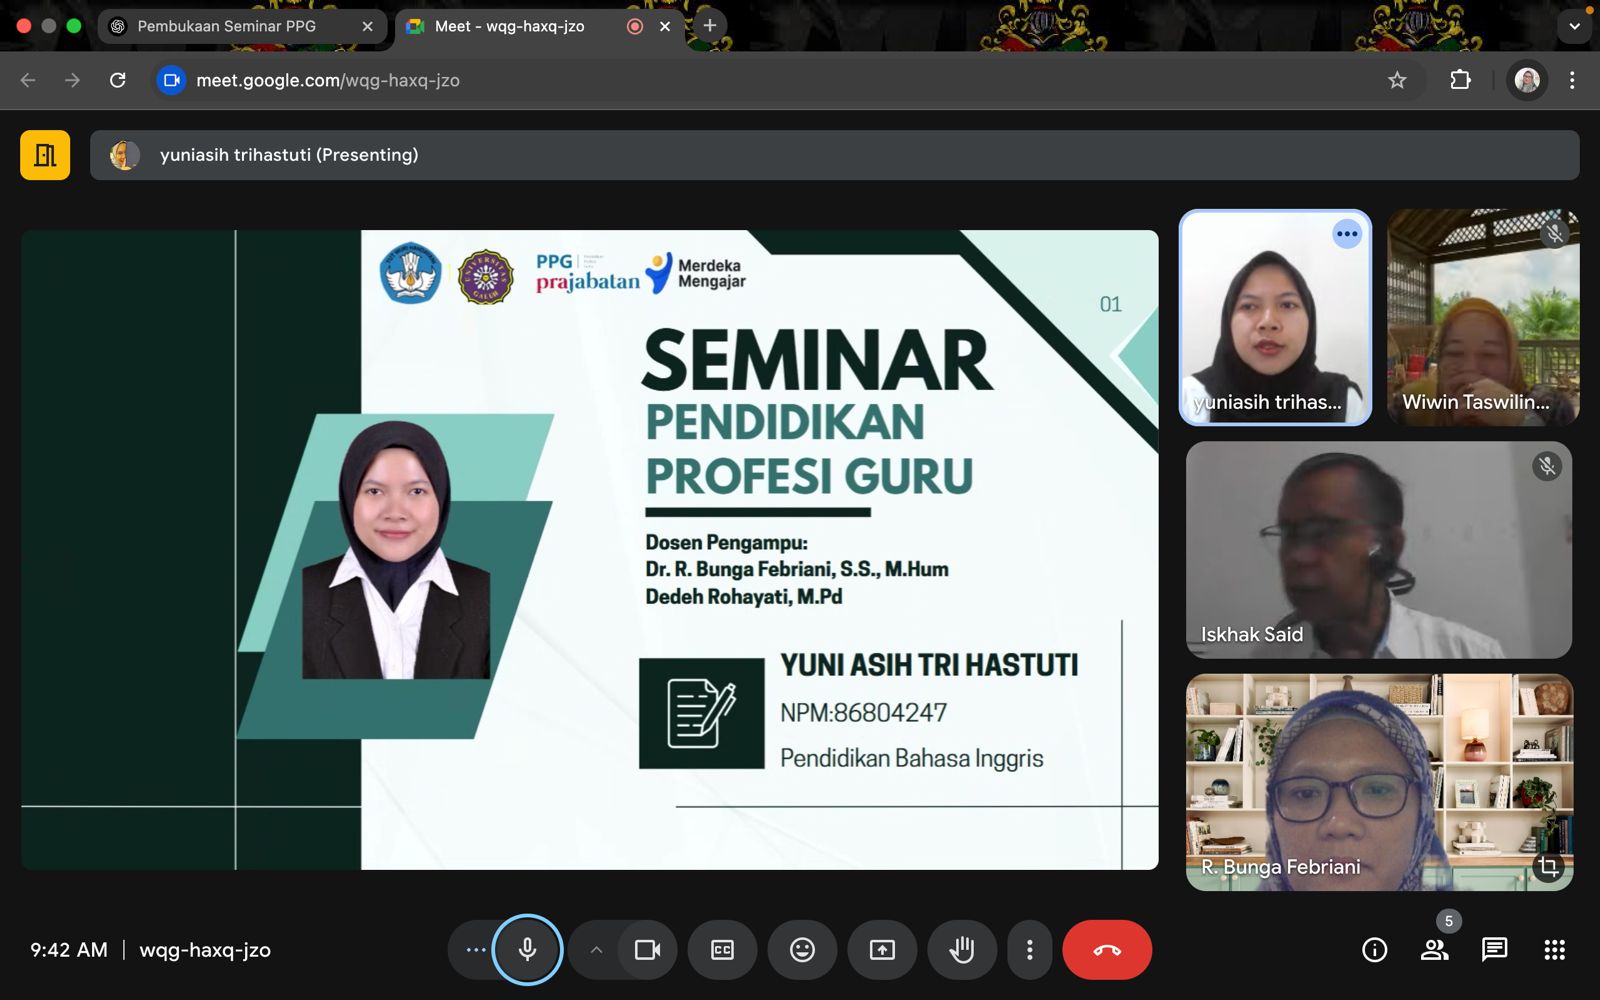Screen dimensions: 1600x1000
Task: Toggle the camera on or off
Action: click(647, 950)
